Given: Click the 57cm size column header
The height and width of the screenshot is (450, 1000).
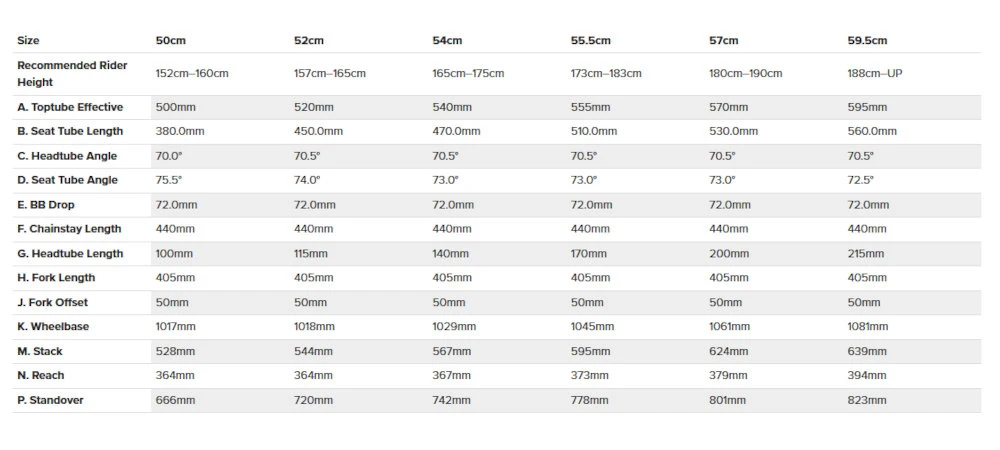Looking at the screenshot, I should [723, 41].
